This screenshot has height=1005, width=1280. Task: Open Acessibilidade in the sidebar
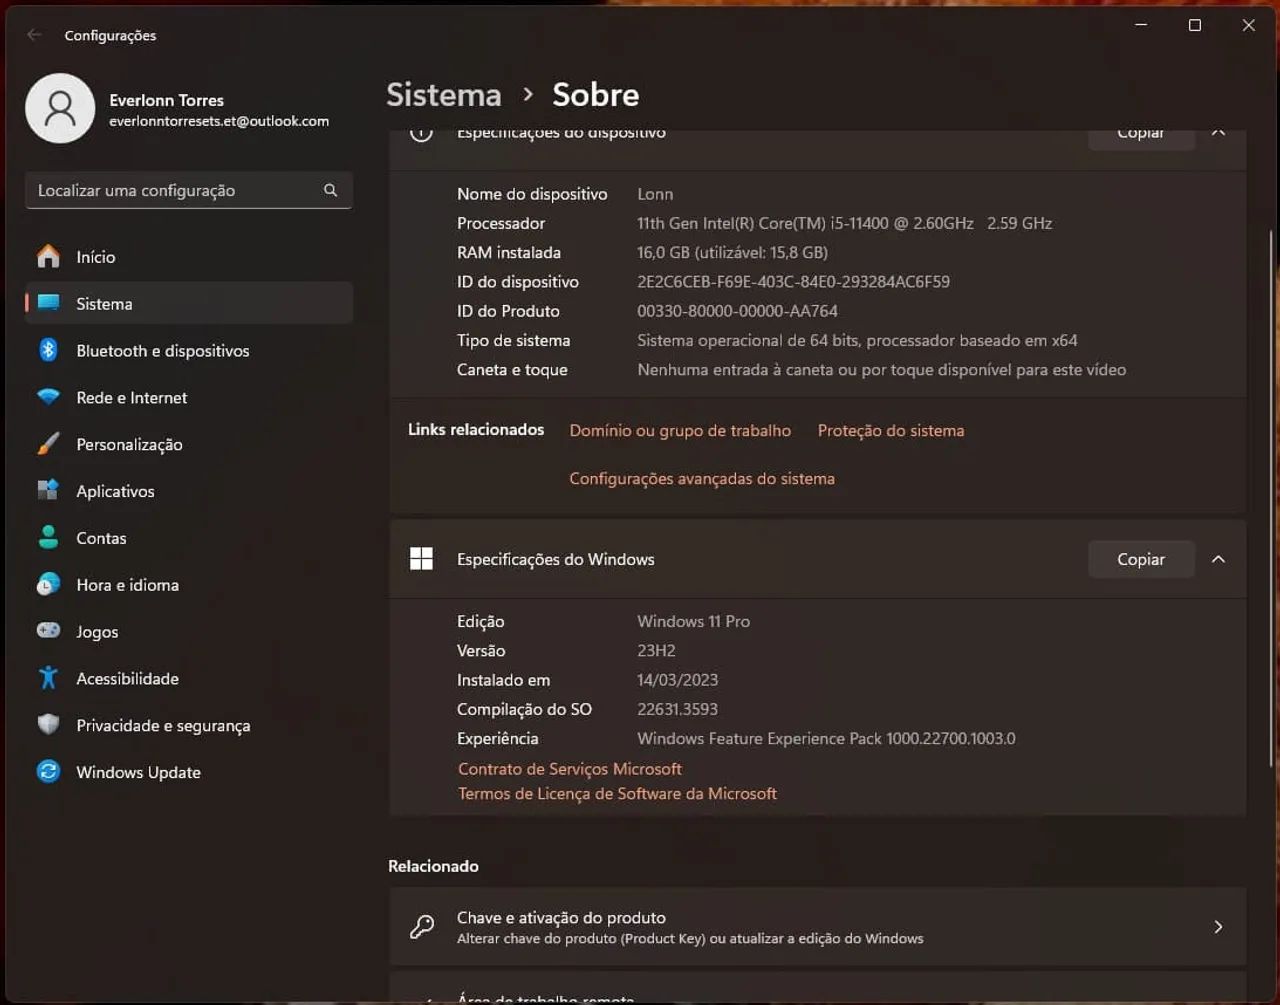tap(188, 678)
